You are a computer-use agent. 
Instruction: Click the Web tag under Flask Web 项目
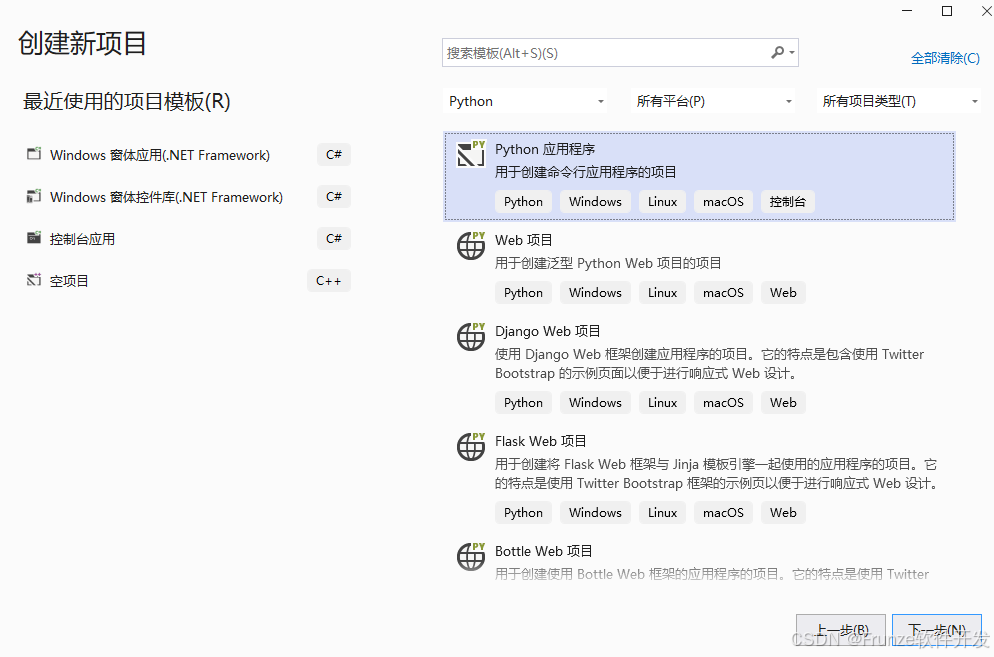click(x=783, y=512)
